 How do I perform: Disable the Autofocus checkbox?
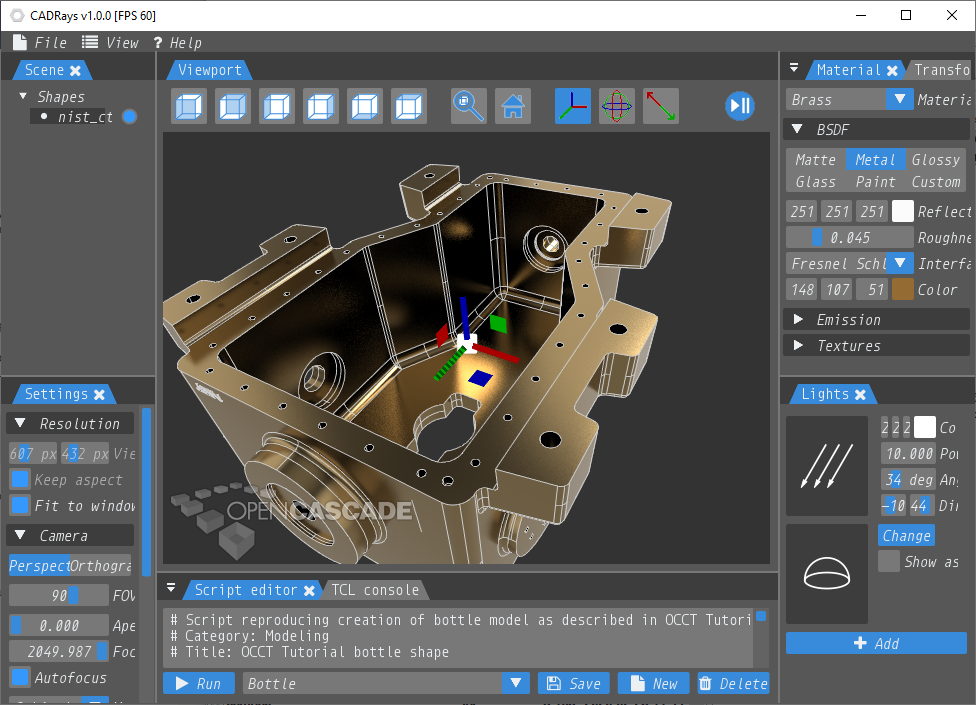(20, 678)
